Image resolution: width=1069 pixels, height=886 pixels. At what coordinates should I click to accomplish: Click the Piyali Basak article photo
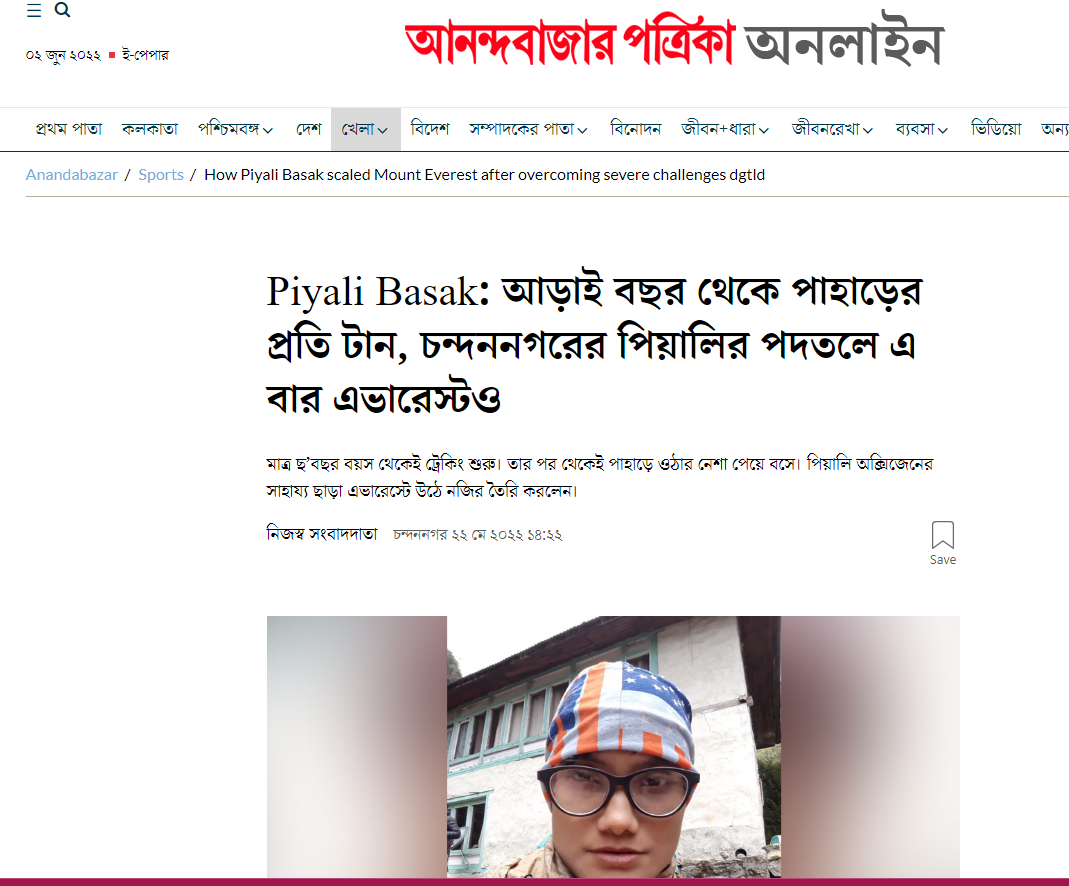pos(614,747)
